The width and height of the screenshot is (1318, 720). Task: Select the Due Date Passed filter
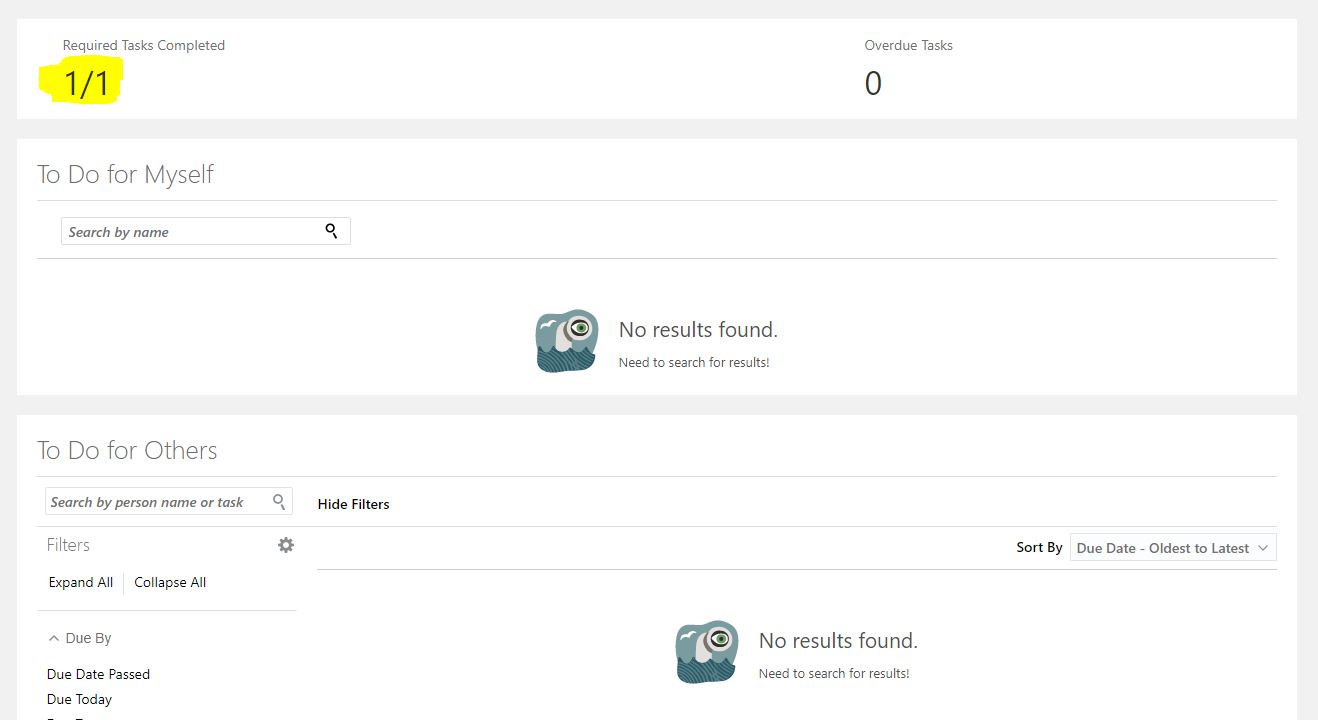click(x=98, y=673)
